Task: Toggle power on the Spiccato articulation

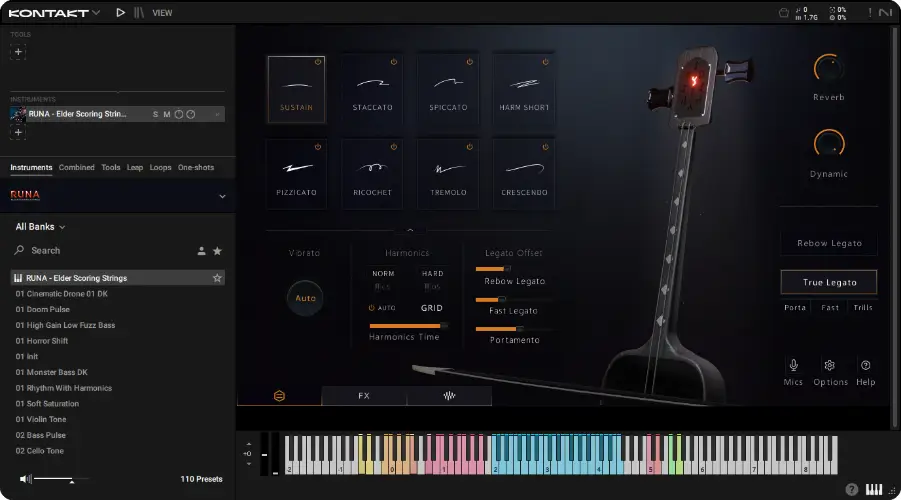Action: (469, 62)
